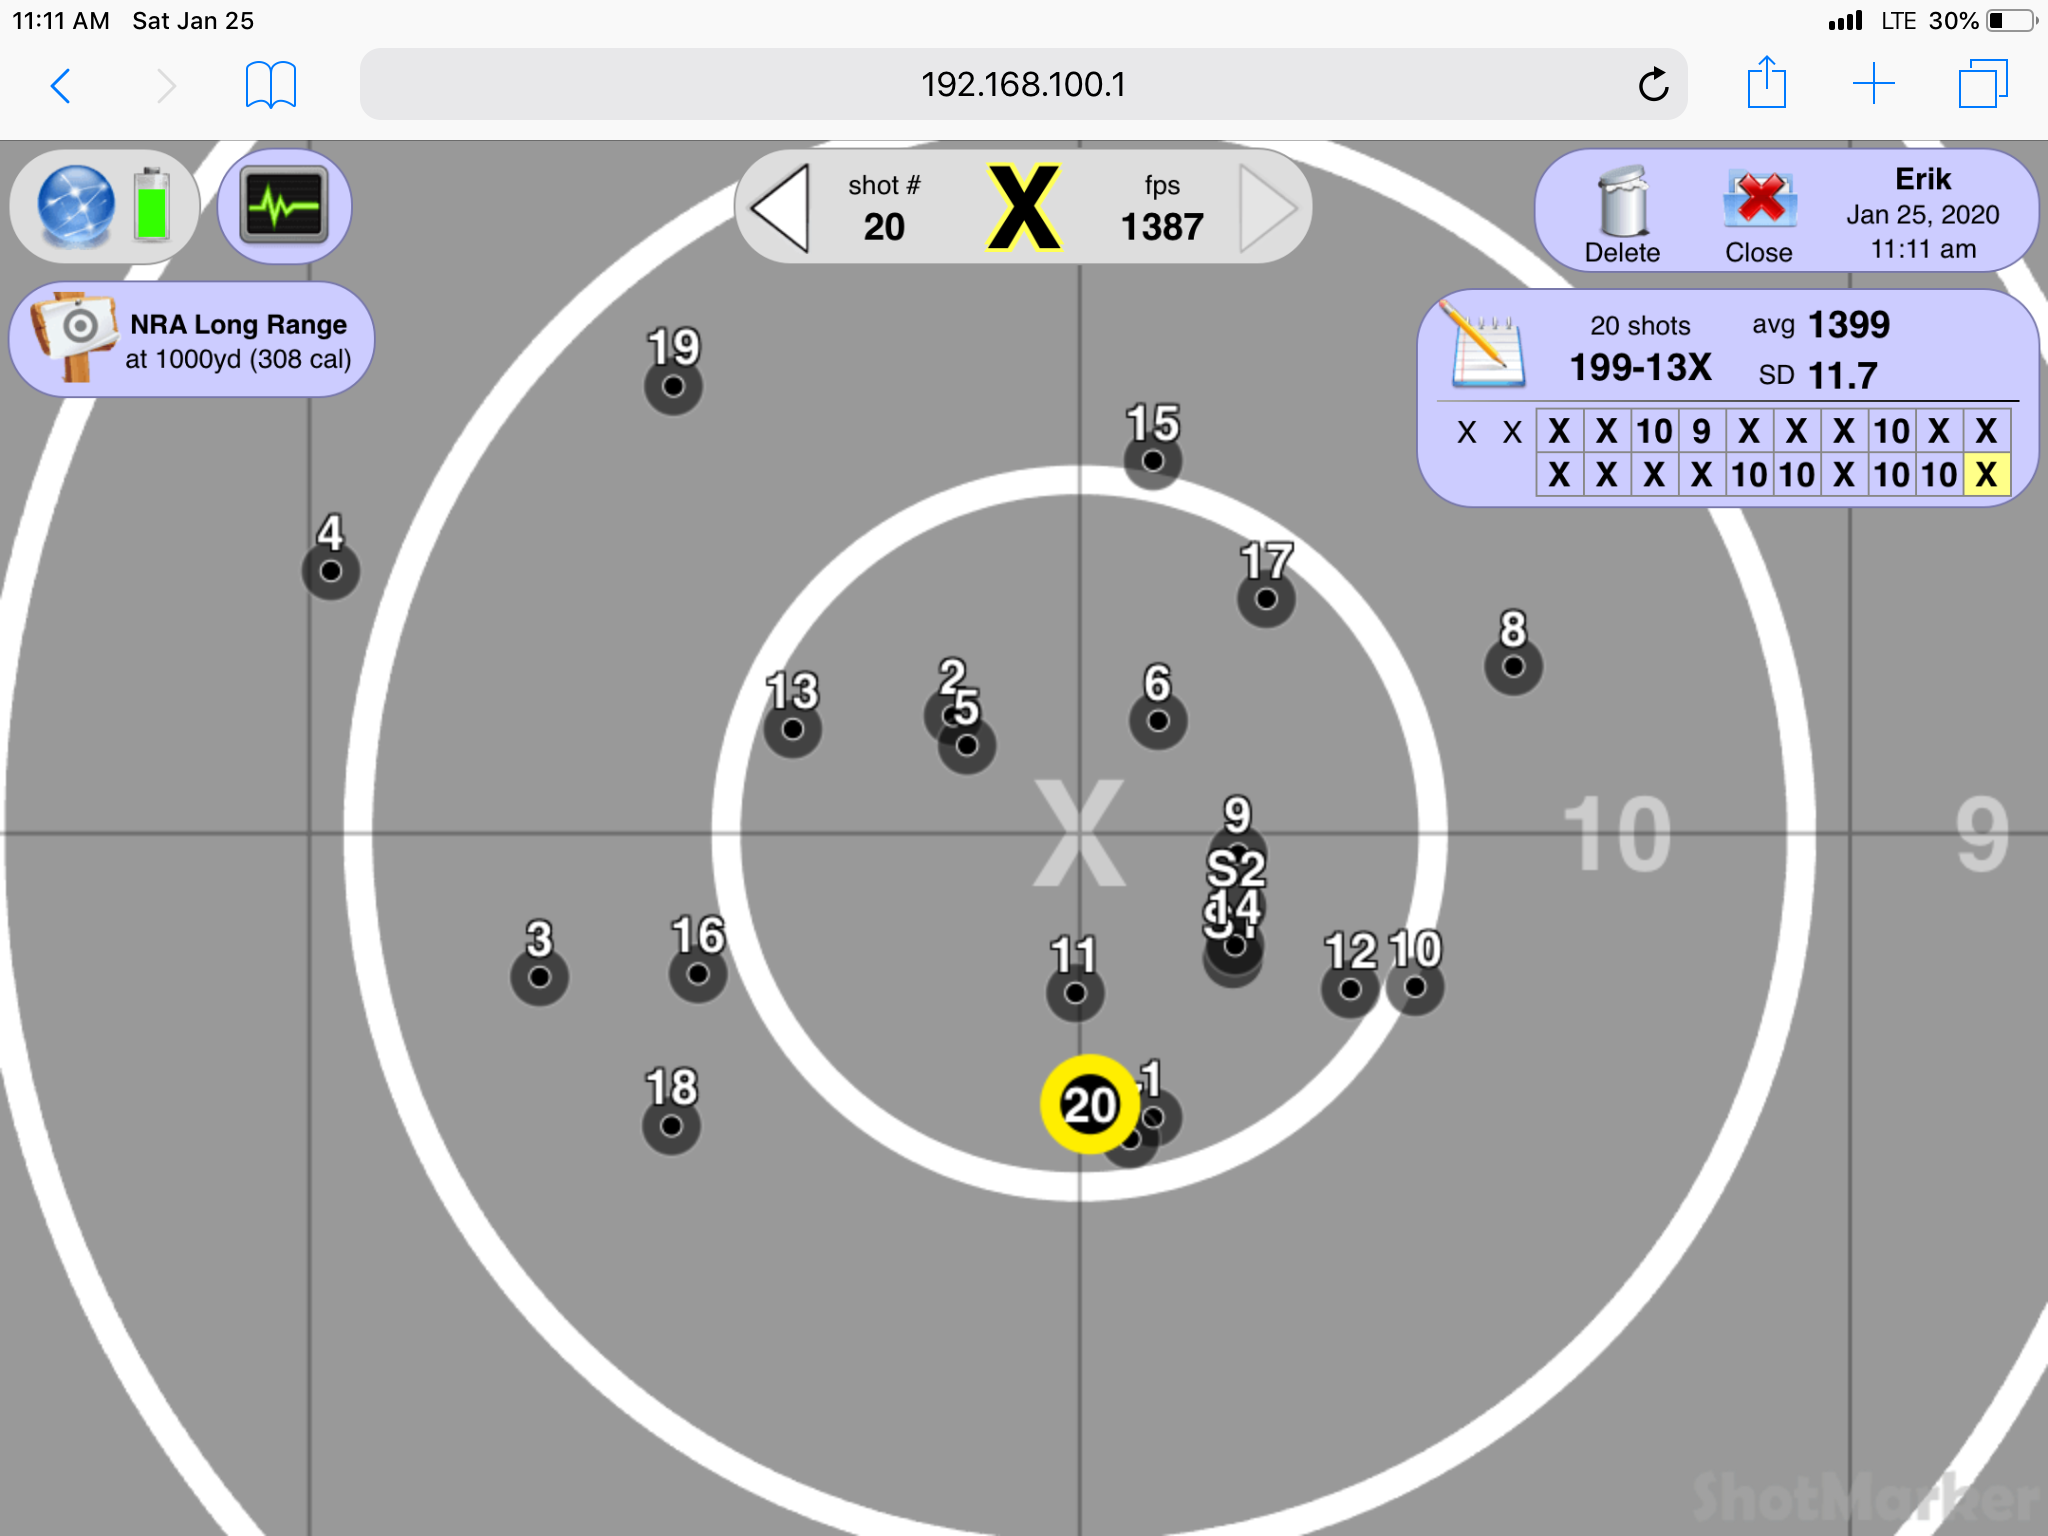Tap the 192.168.100.1 address bar
Viewport: 2048px width, 1536px height.
pyautogui.click(x=1023, y=85)
